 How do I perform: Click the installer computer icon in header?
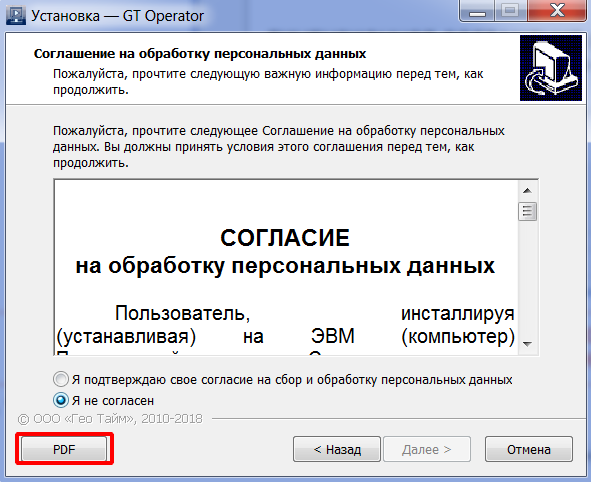click(551, 68)
